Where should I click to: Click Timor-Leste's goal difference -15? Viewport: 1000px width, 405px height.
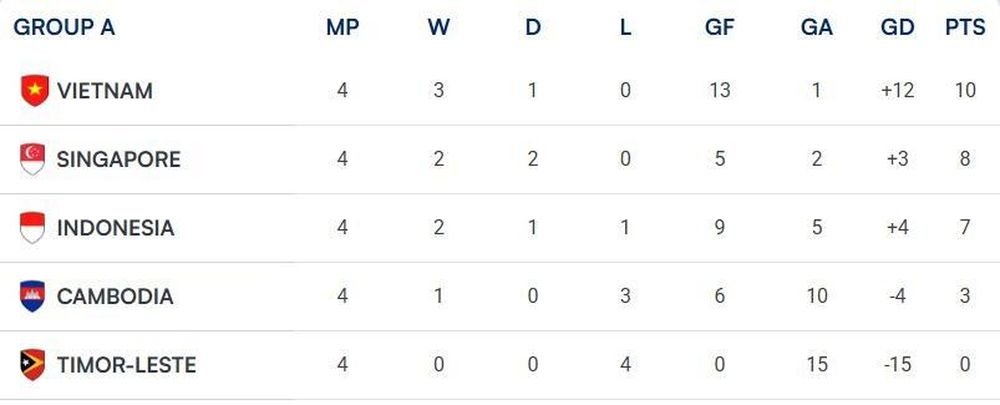pyautogui.click(x=898, y=365)
